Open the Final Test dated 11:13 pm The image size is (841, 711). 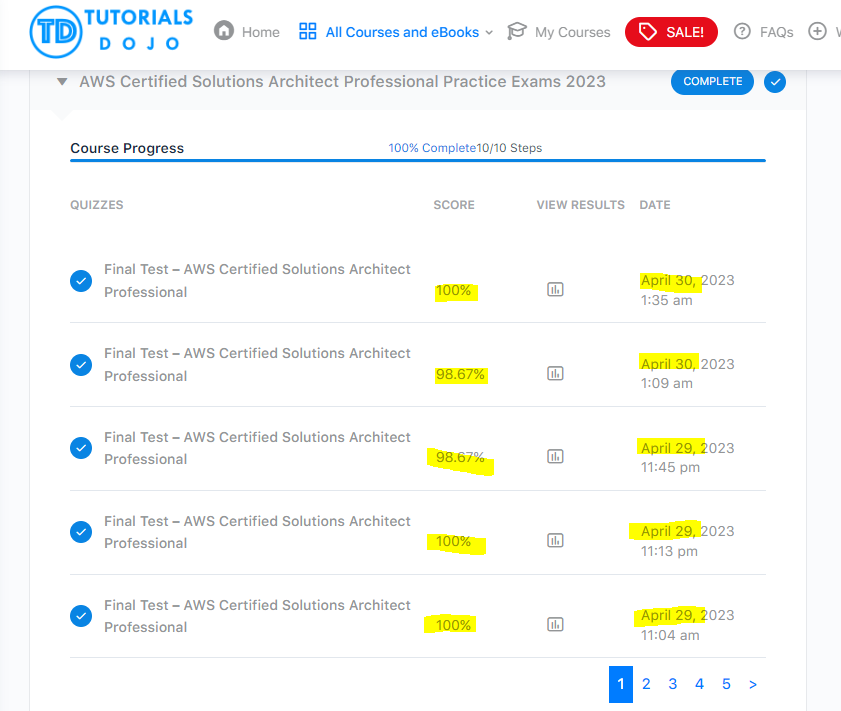(257, 532)
